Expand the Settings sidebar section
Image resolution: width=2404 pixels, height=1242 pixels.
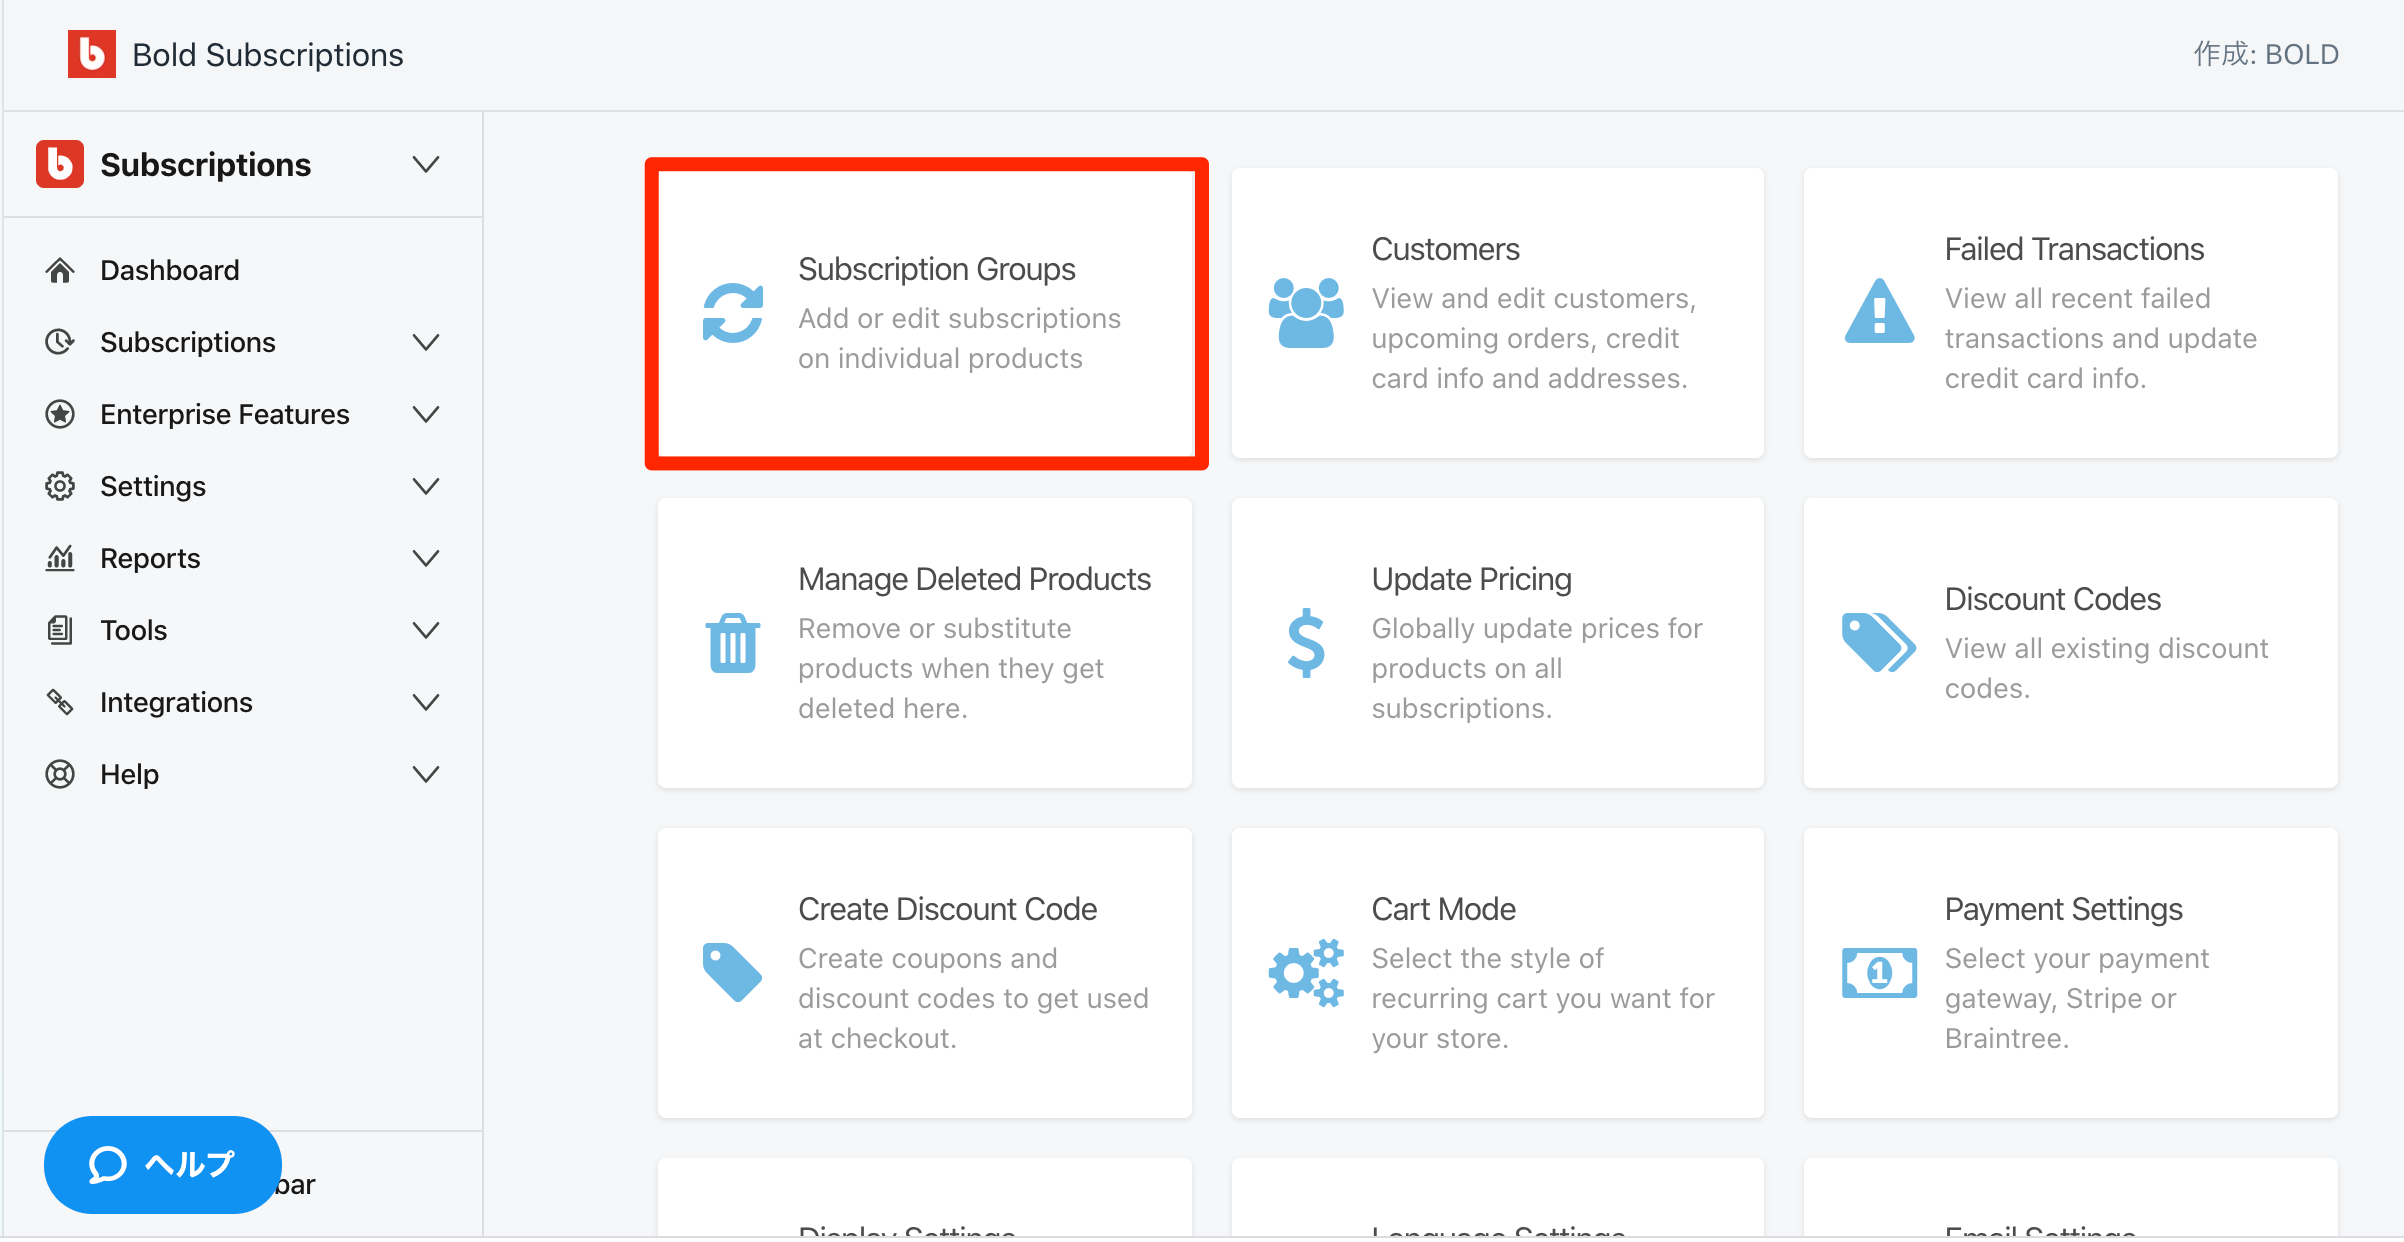(x=426, y=486)
